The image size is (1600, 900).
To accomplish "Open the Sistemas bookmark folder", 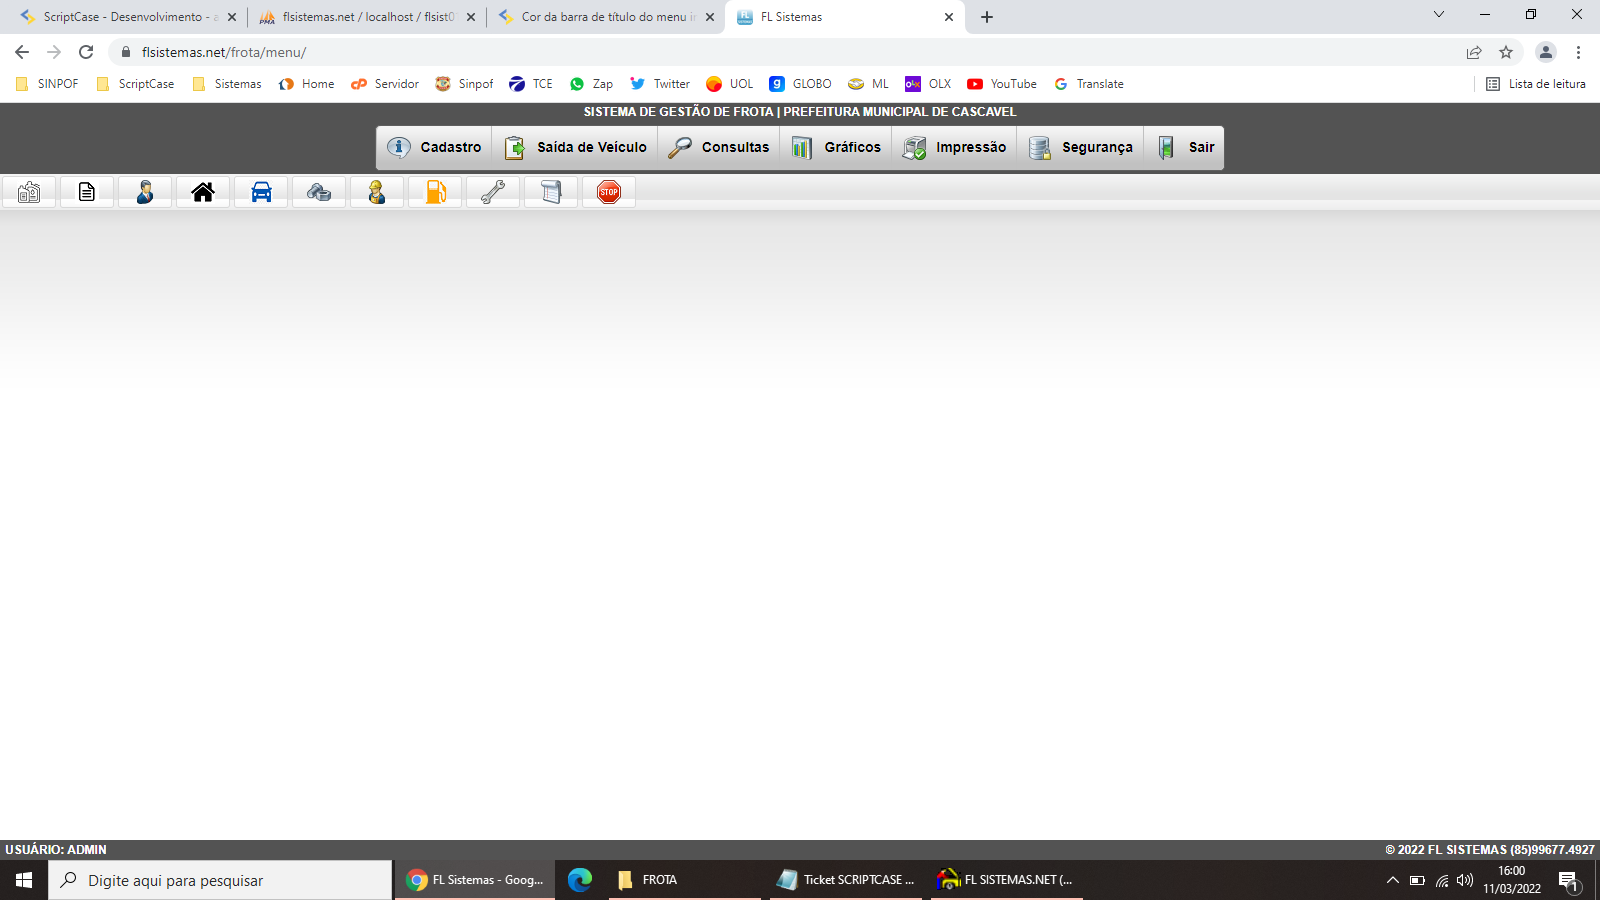I will (x=227, y=84).
